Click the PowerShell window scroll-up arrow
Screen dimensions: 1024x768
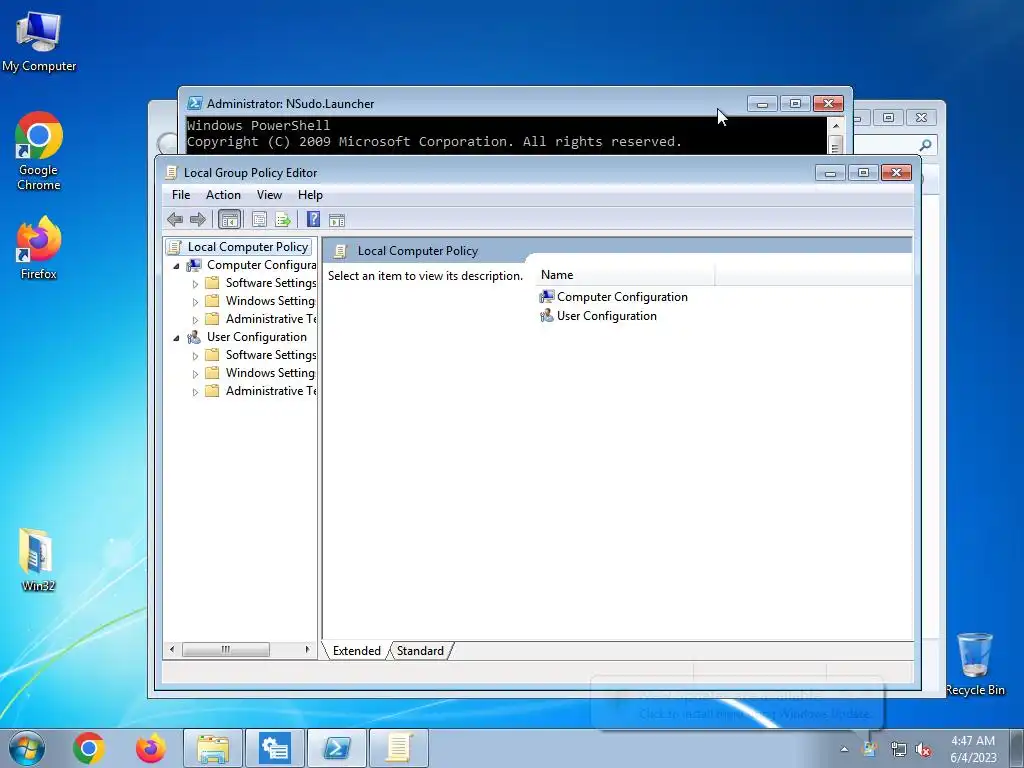click(x=835, y=125)
